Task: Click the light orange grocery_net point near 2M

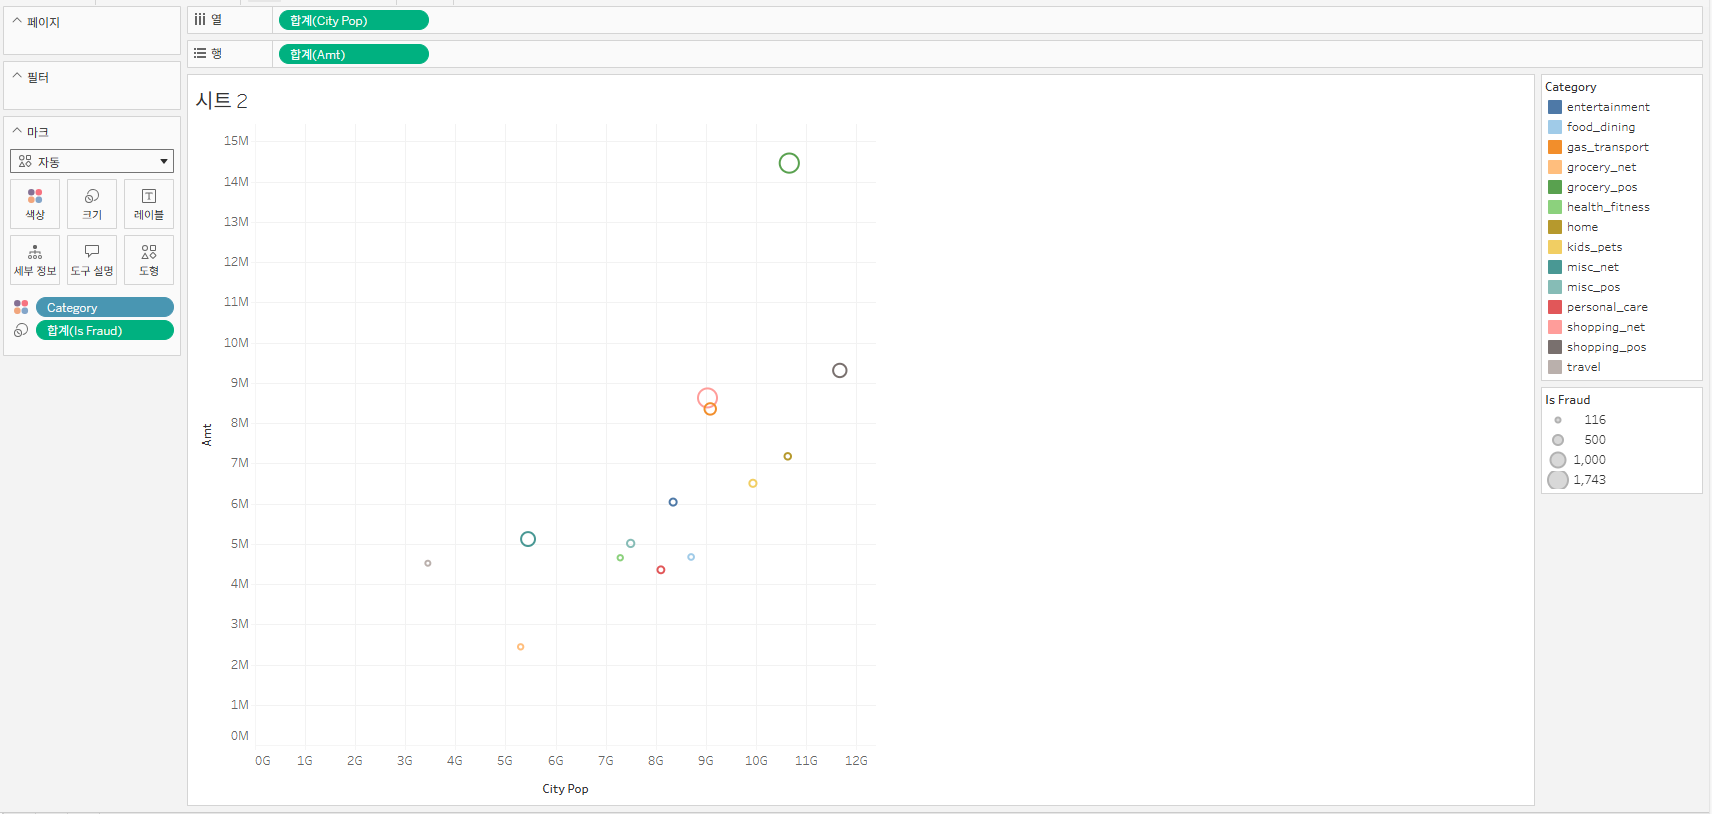Action: [x=521, y=647]
